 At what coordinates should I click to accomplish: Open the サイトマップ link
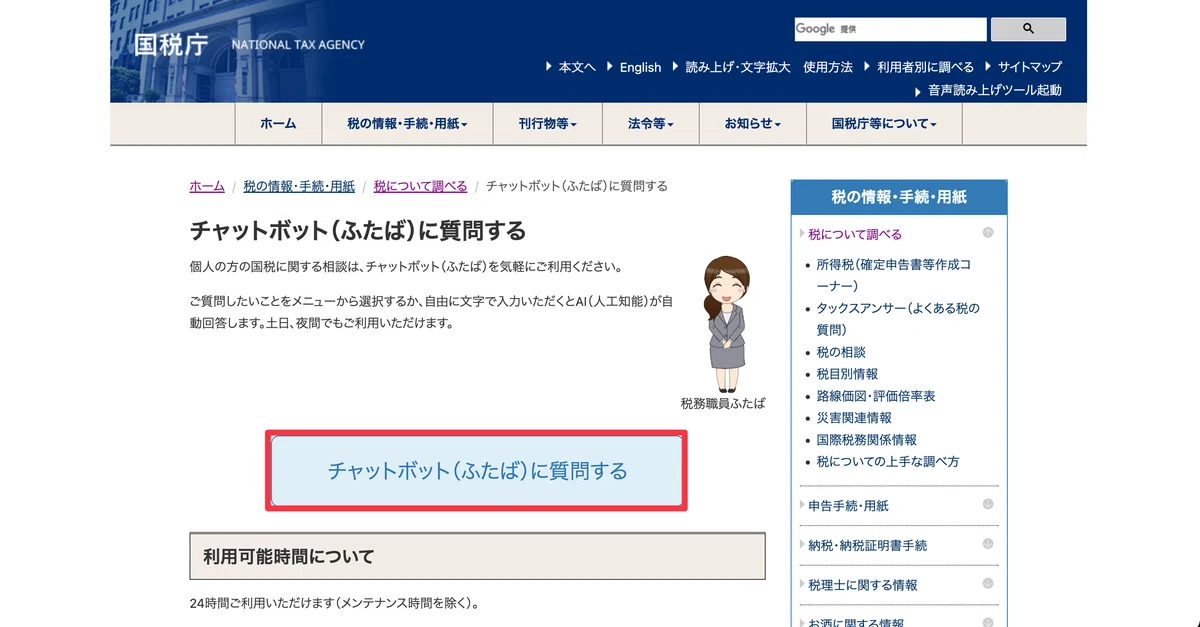click(x=1029, y=67)
